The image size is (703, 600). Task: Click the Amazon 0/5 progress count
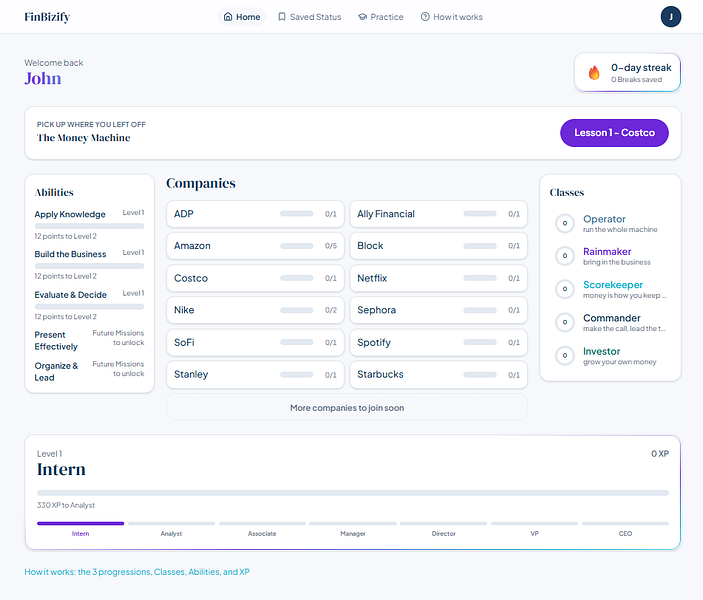[331, 246]
